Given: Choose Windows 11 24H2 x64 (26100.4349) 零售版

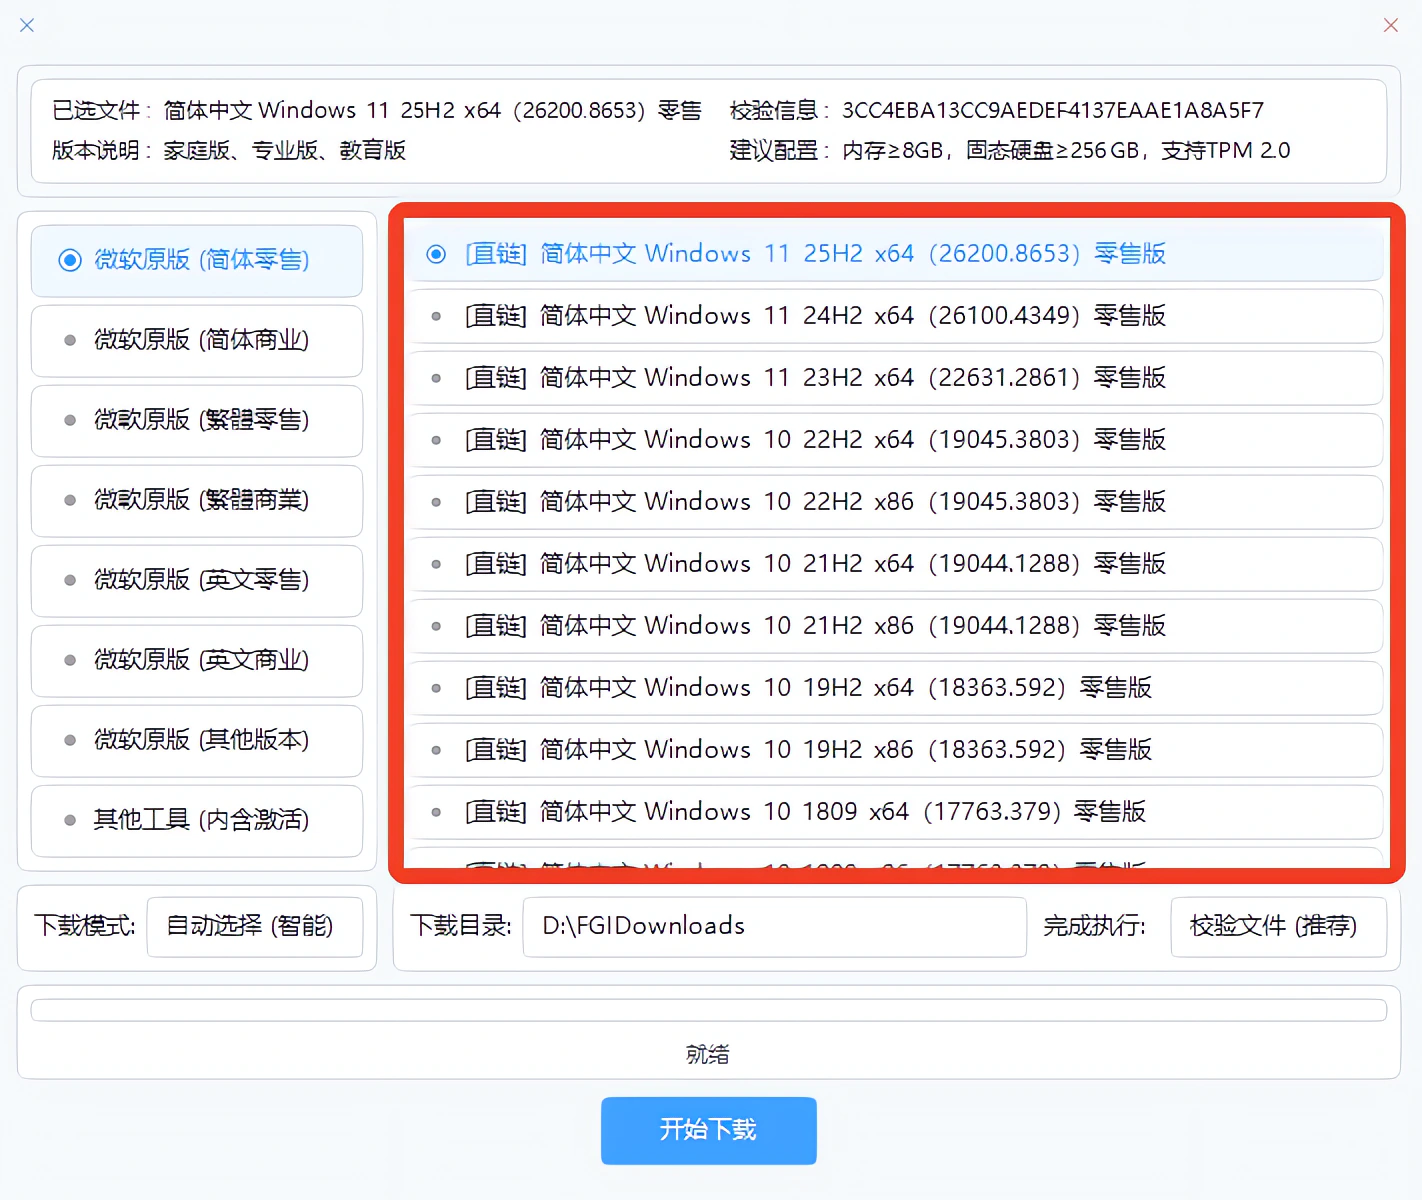Looking at the screenshot, I should click(x=895, y=316).
